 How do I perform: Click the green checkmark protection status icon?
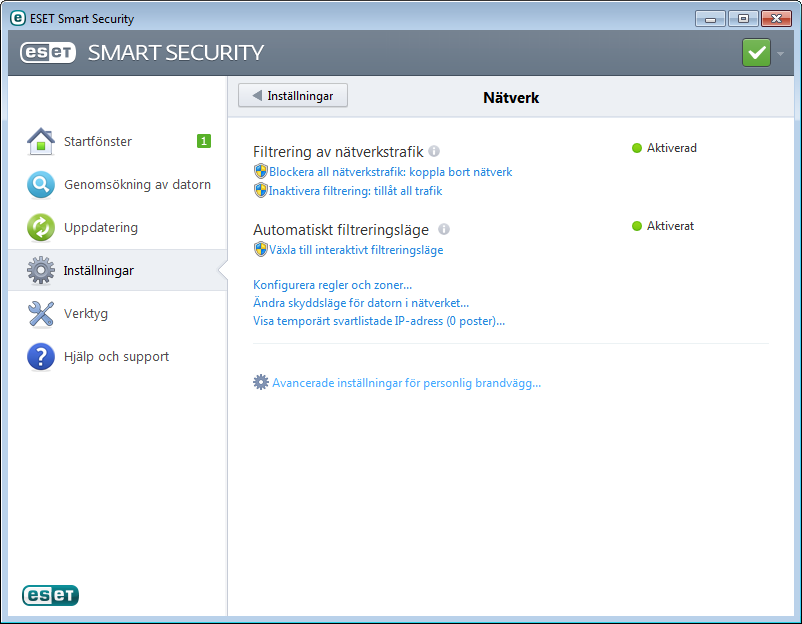click(756, 52)
